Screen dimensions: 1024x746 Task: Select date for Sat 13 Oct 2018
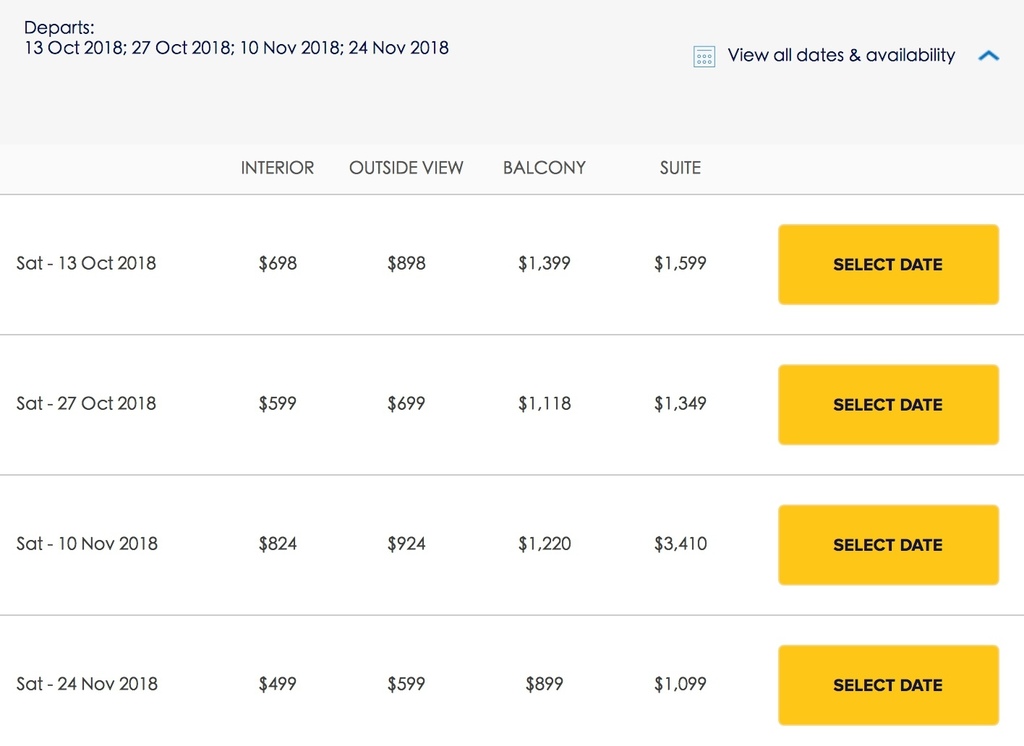coord(888,265)
